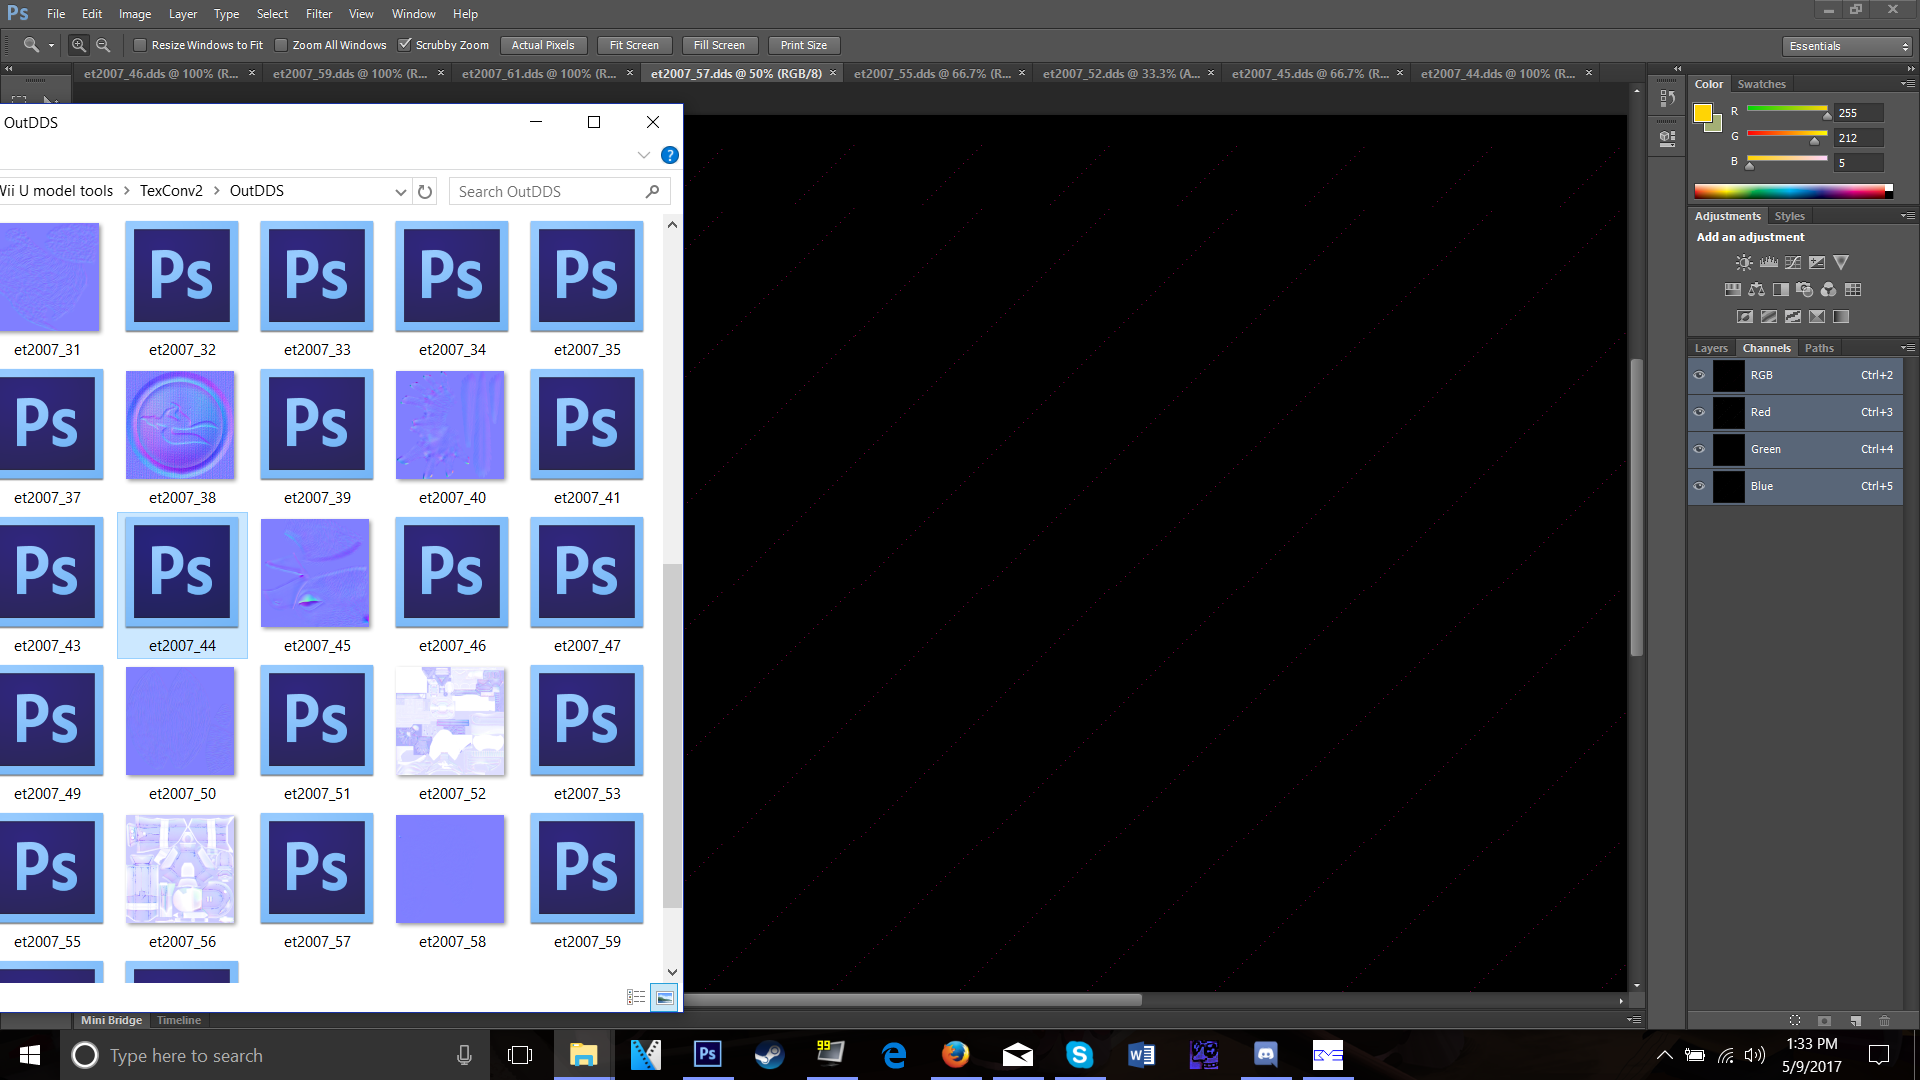The height and width of the screenshot is (1080, 1920).
Task: Create new channel icon
Action: coord(1855,1021)
